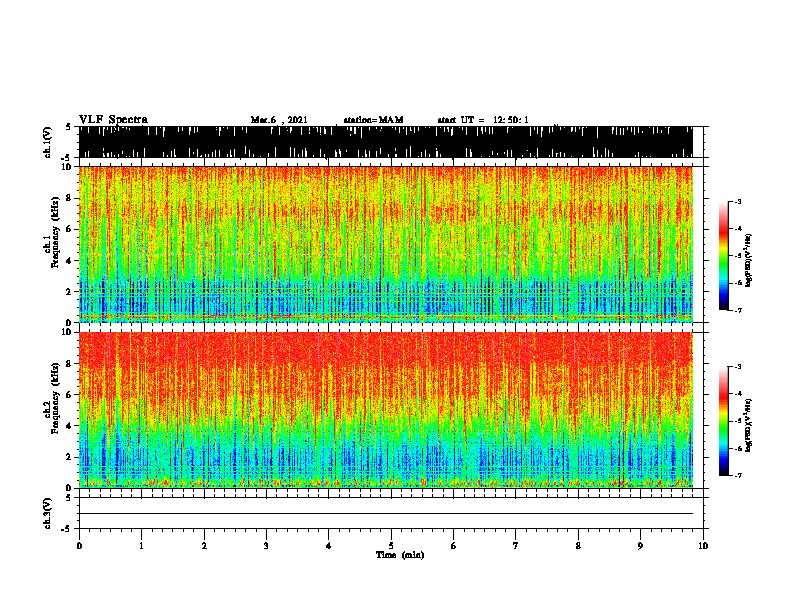
Task: Click time axis tick label "4"
Action: pos(329,546)
